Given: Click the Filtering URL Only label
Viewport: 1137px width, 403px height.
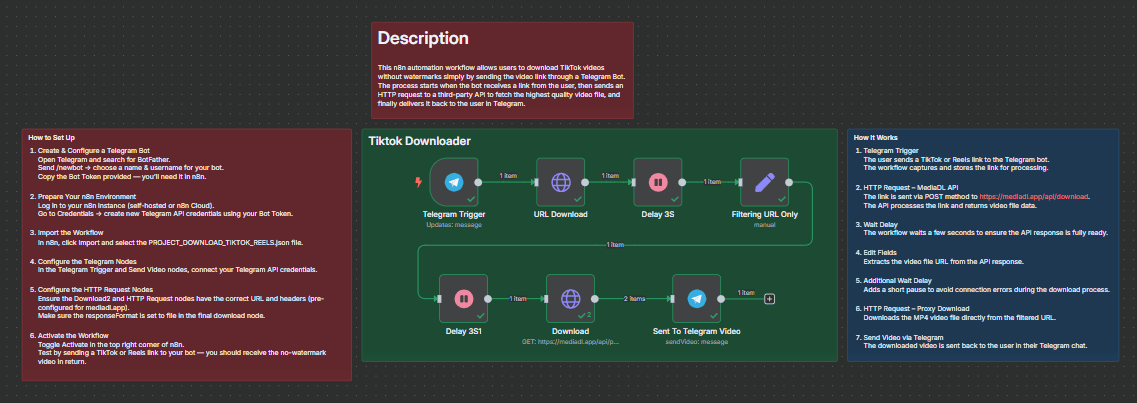Looking at the screenshot, I should [764, 215].
